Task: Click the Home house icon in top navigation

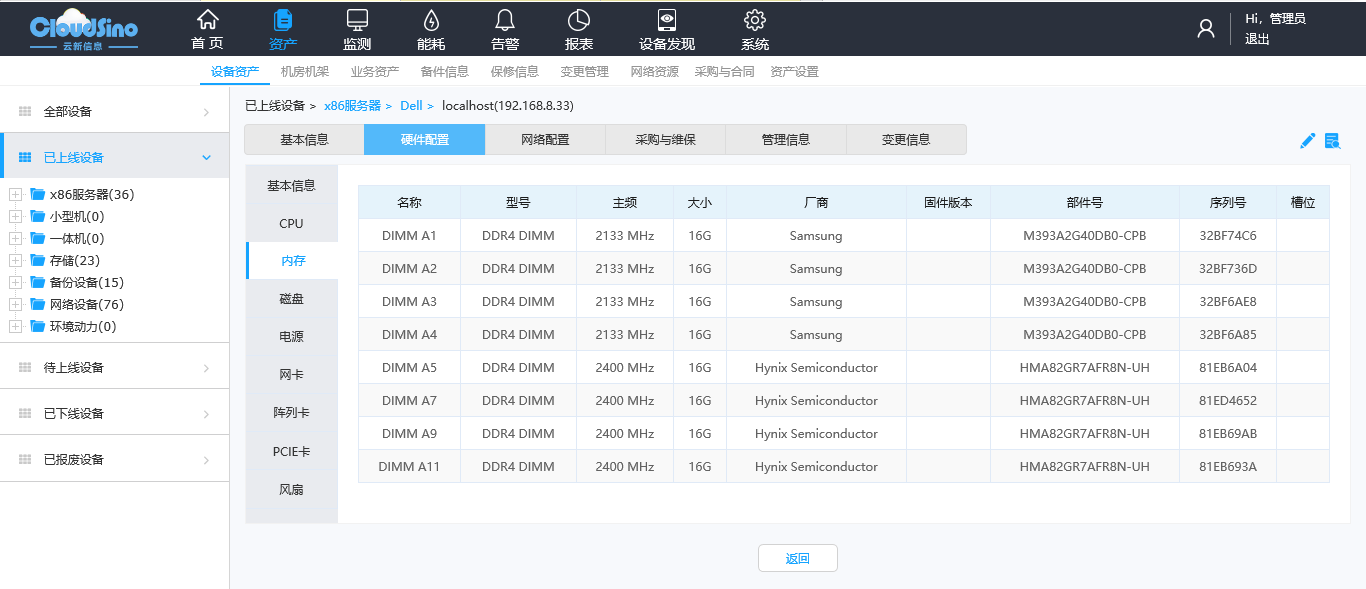Action: [207, 20]
